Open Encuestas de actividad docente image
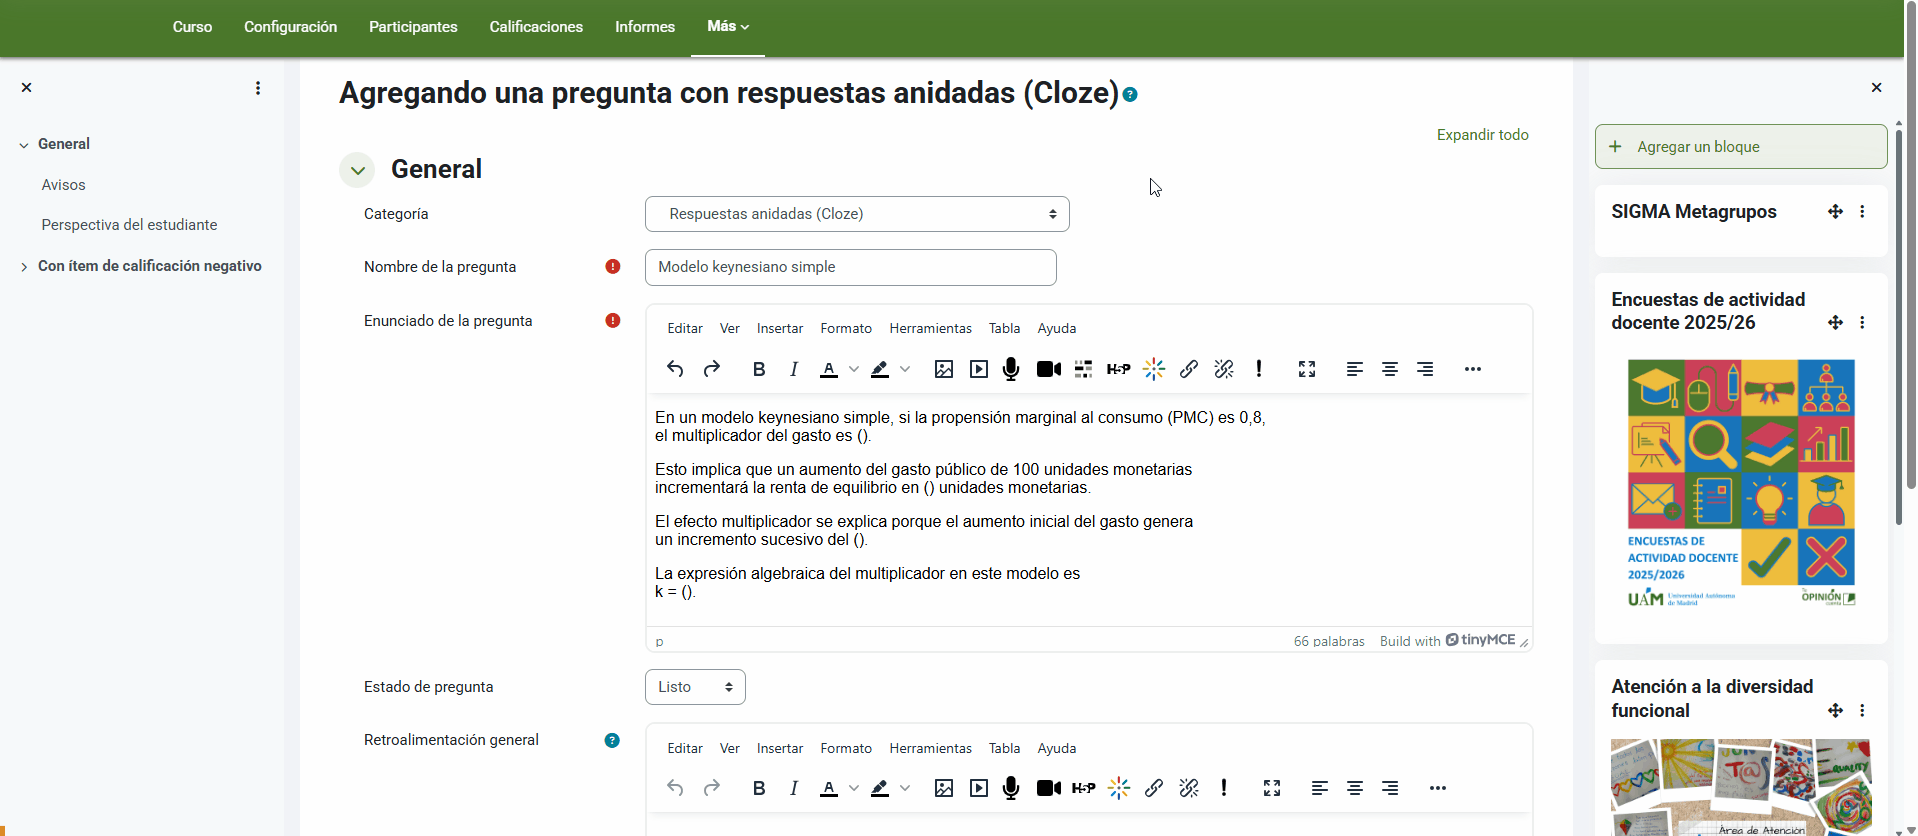This screenshot has width=1918, height=836. [x=1741, y=484]
